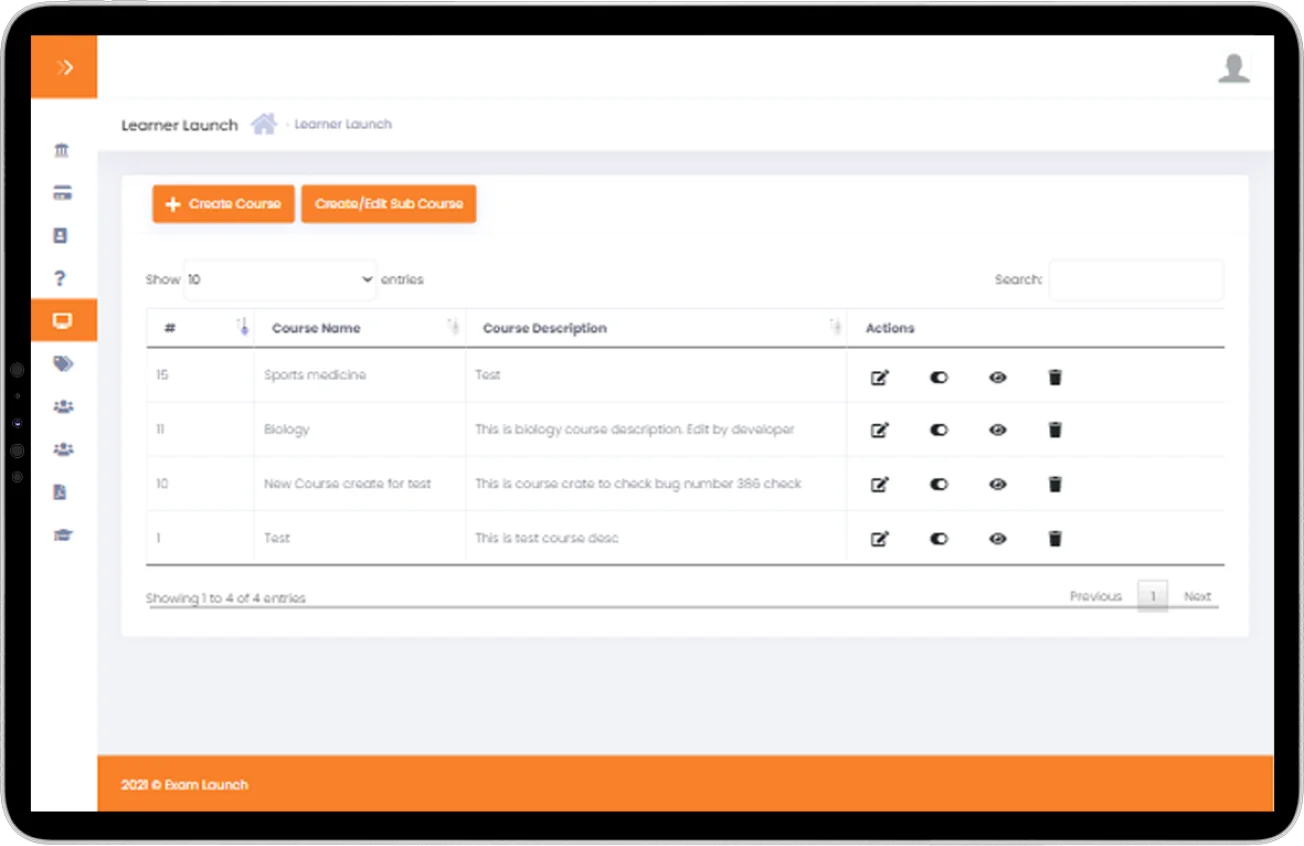The height and width of the screenshot is (846, 1304).
Task: Select the active monitor sidebar menu item
Action: click(63, 321)
